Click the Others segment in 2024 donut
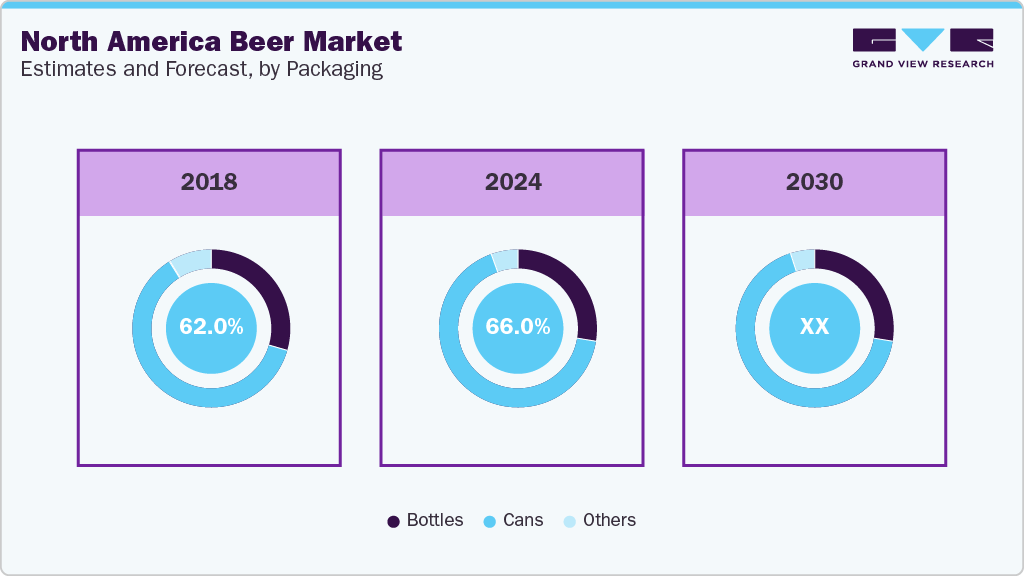The width and height of the screenshot is (1024, 576). coord(505,260)
